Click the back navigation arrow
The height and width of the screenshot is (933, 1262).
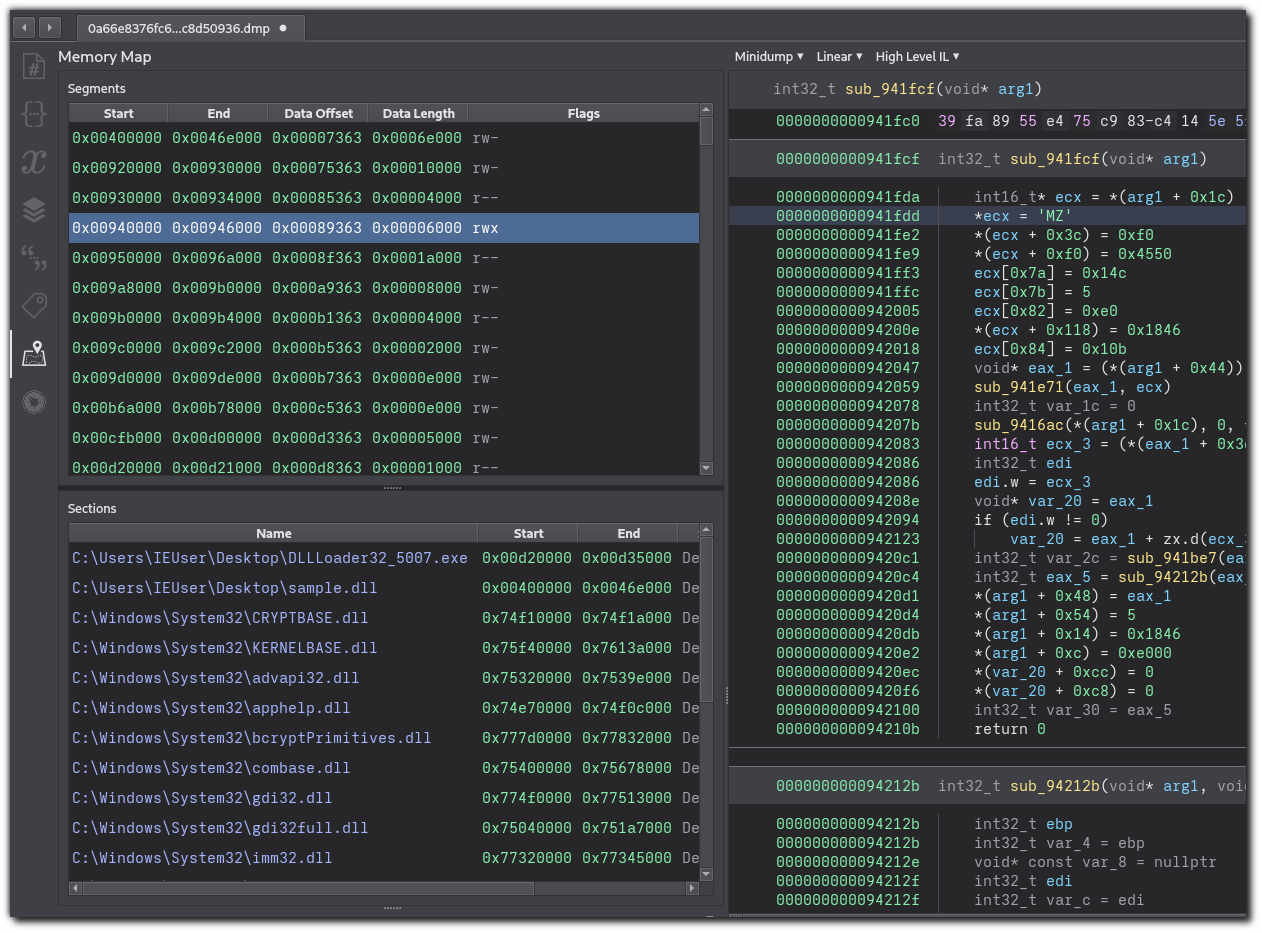(x=22, y=27)
